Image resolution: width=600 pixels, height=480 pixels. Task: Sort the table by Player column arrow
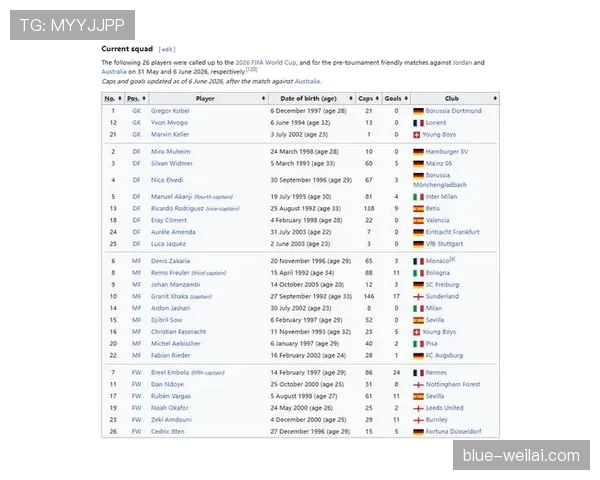(x=263, y=98)
